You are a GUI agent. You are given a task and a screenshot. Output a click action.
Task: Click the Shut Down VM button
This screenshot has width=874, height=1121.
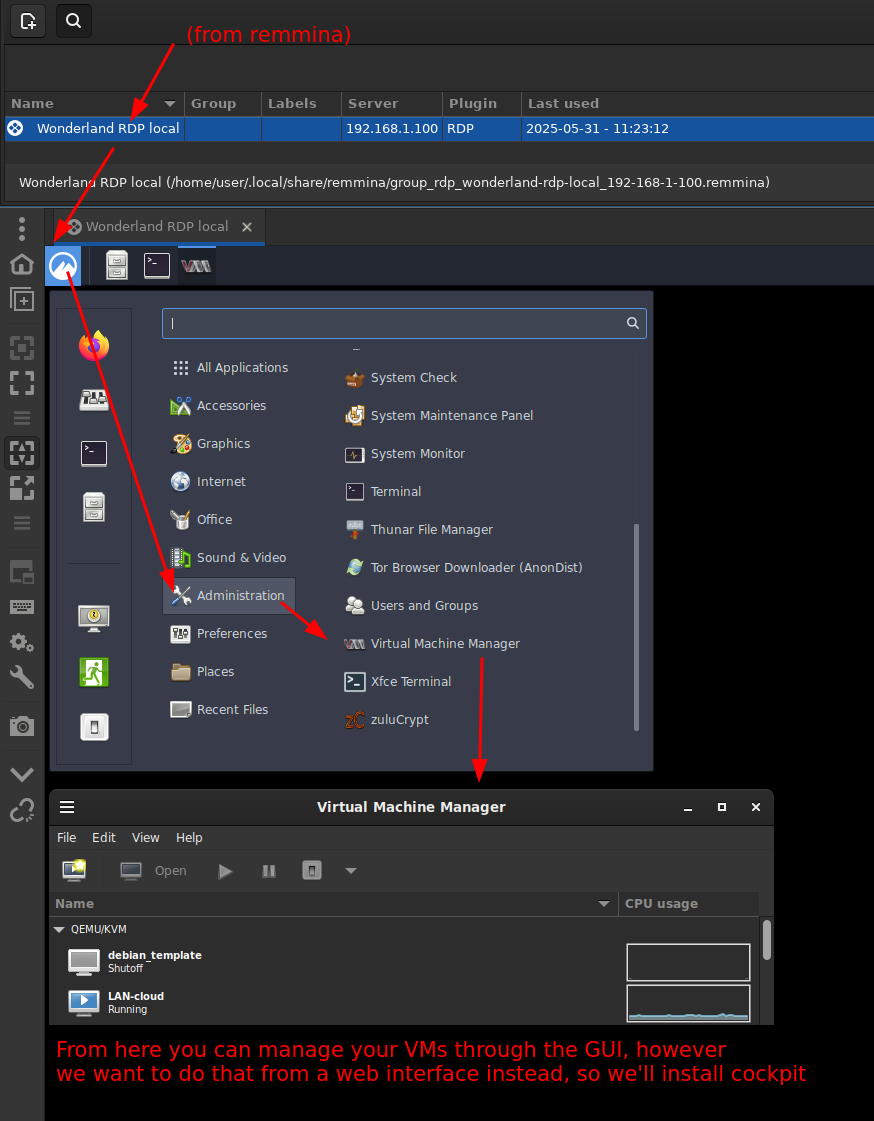[x=312, y=870]
